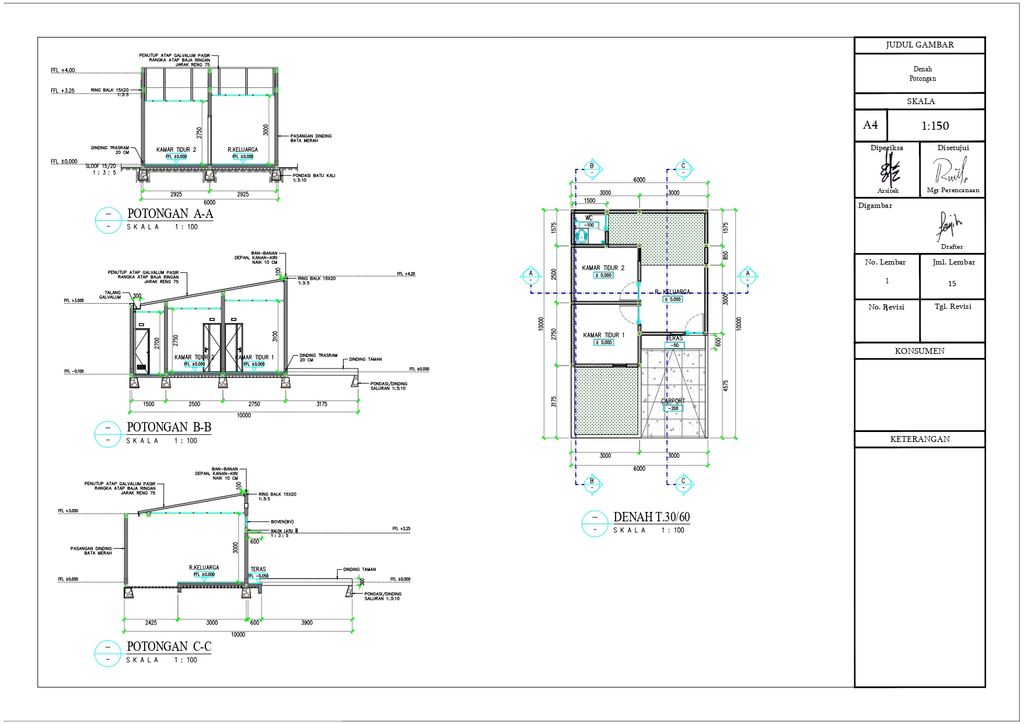Select the CARPORT label in the floor plan
Screen dimensions: 1024x724
point(673,401)
